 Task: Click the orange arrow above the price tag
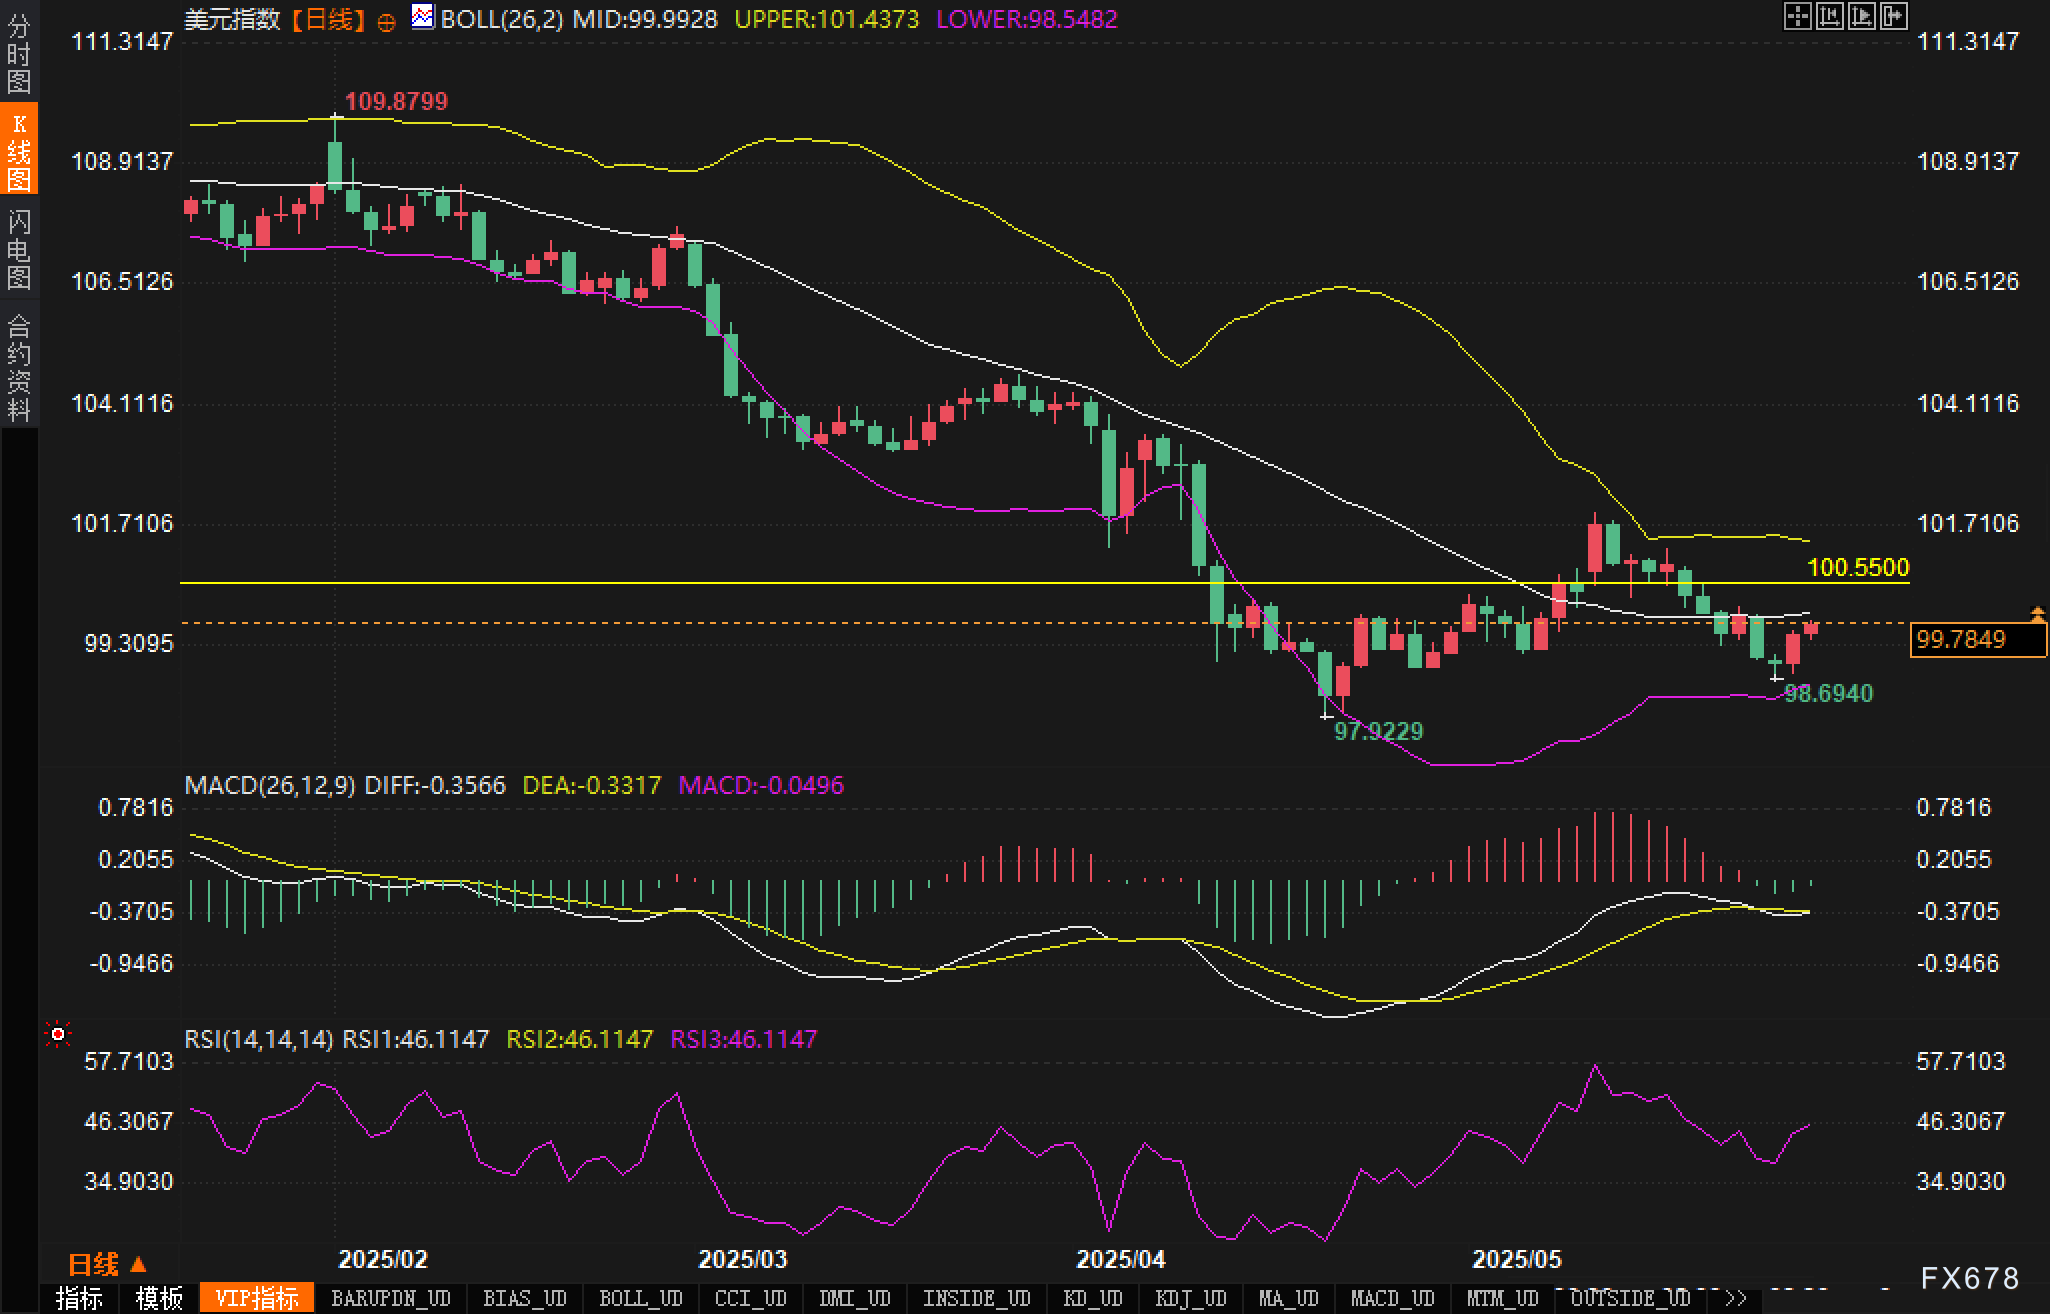[x=2036, y=613]
